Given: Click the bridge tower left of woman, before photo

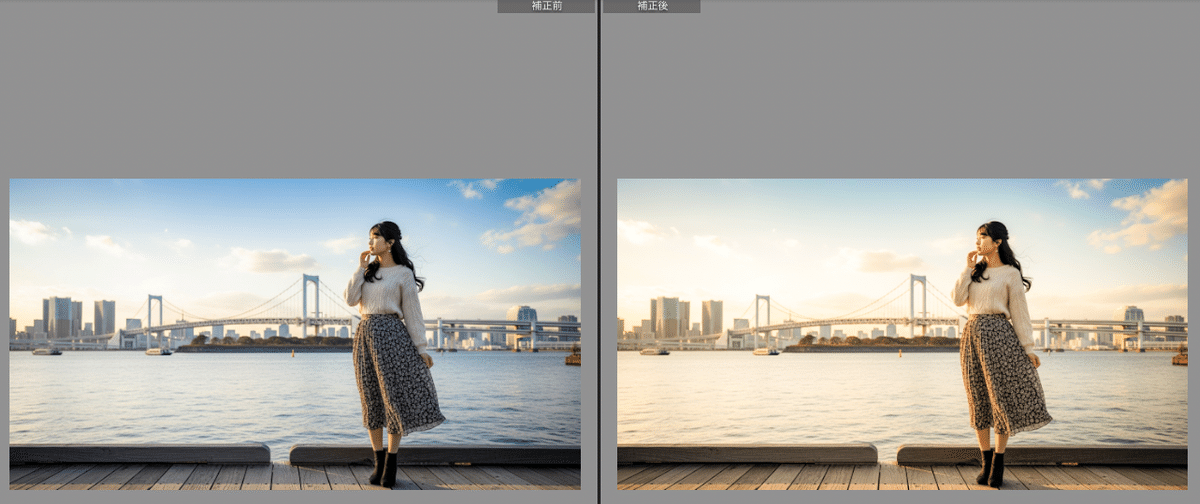Looking at the screenshot, I should pyautogui.click(x=310, y=303).
